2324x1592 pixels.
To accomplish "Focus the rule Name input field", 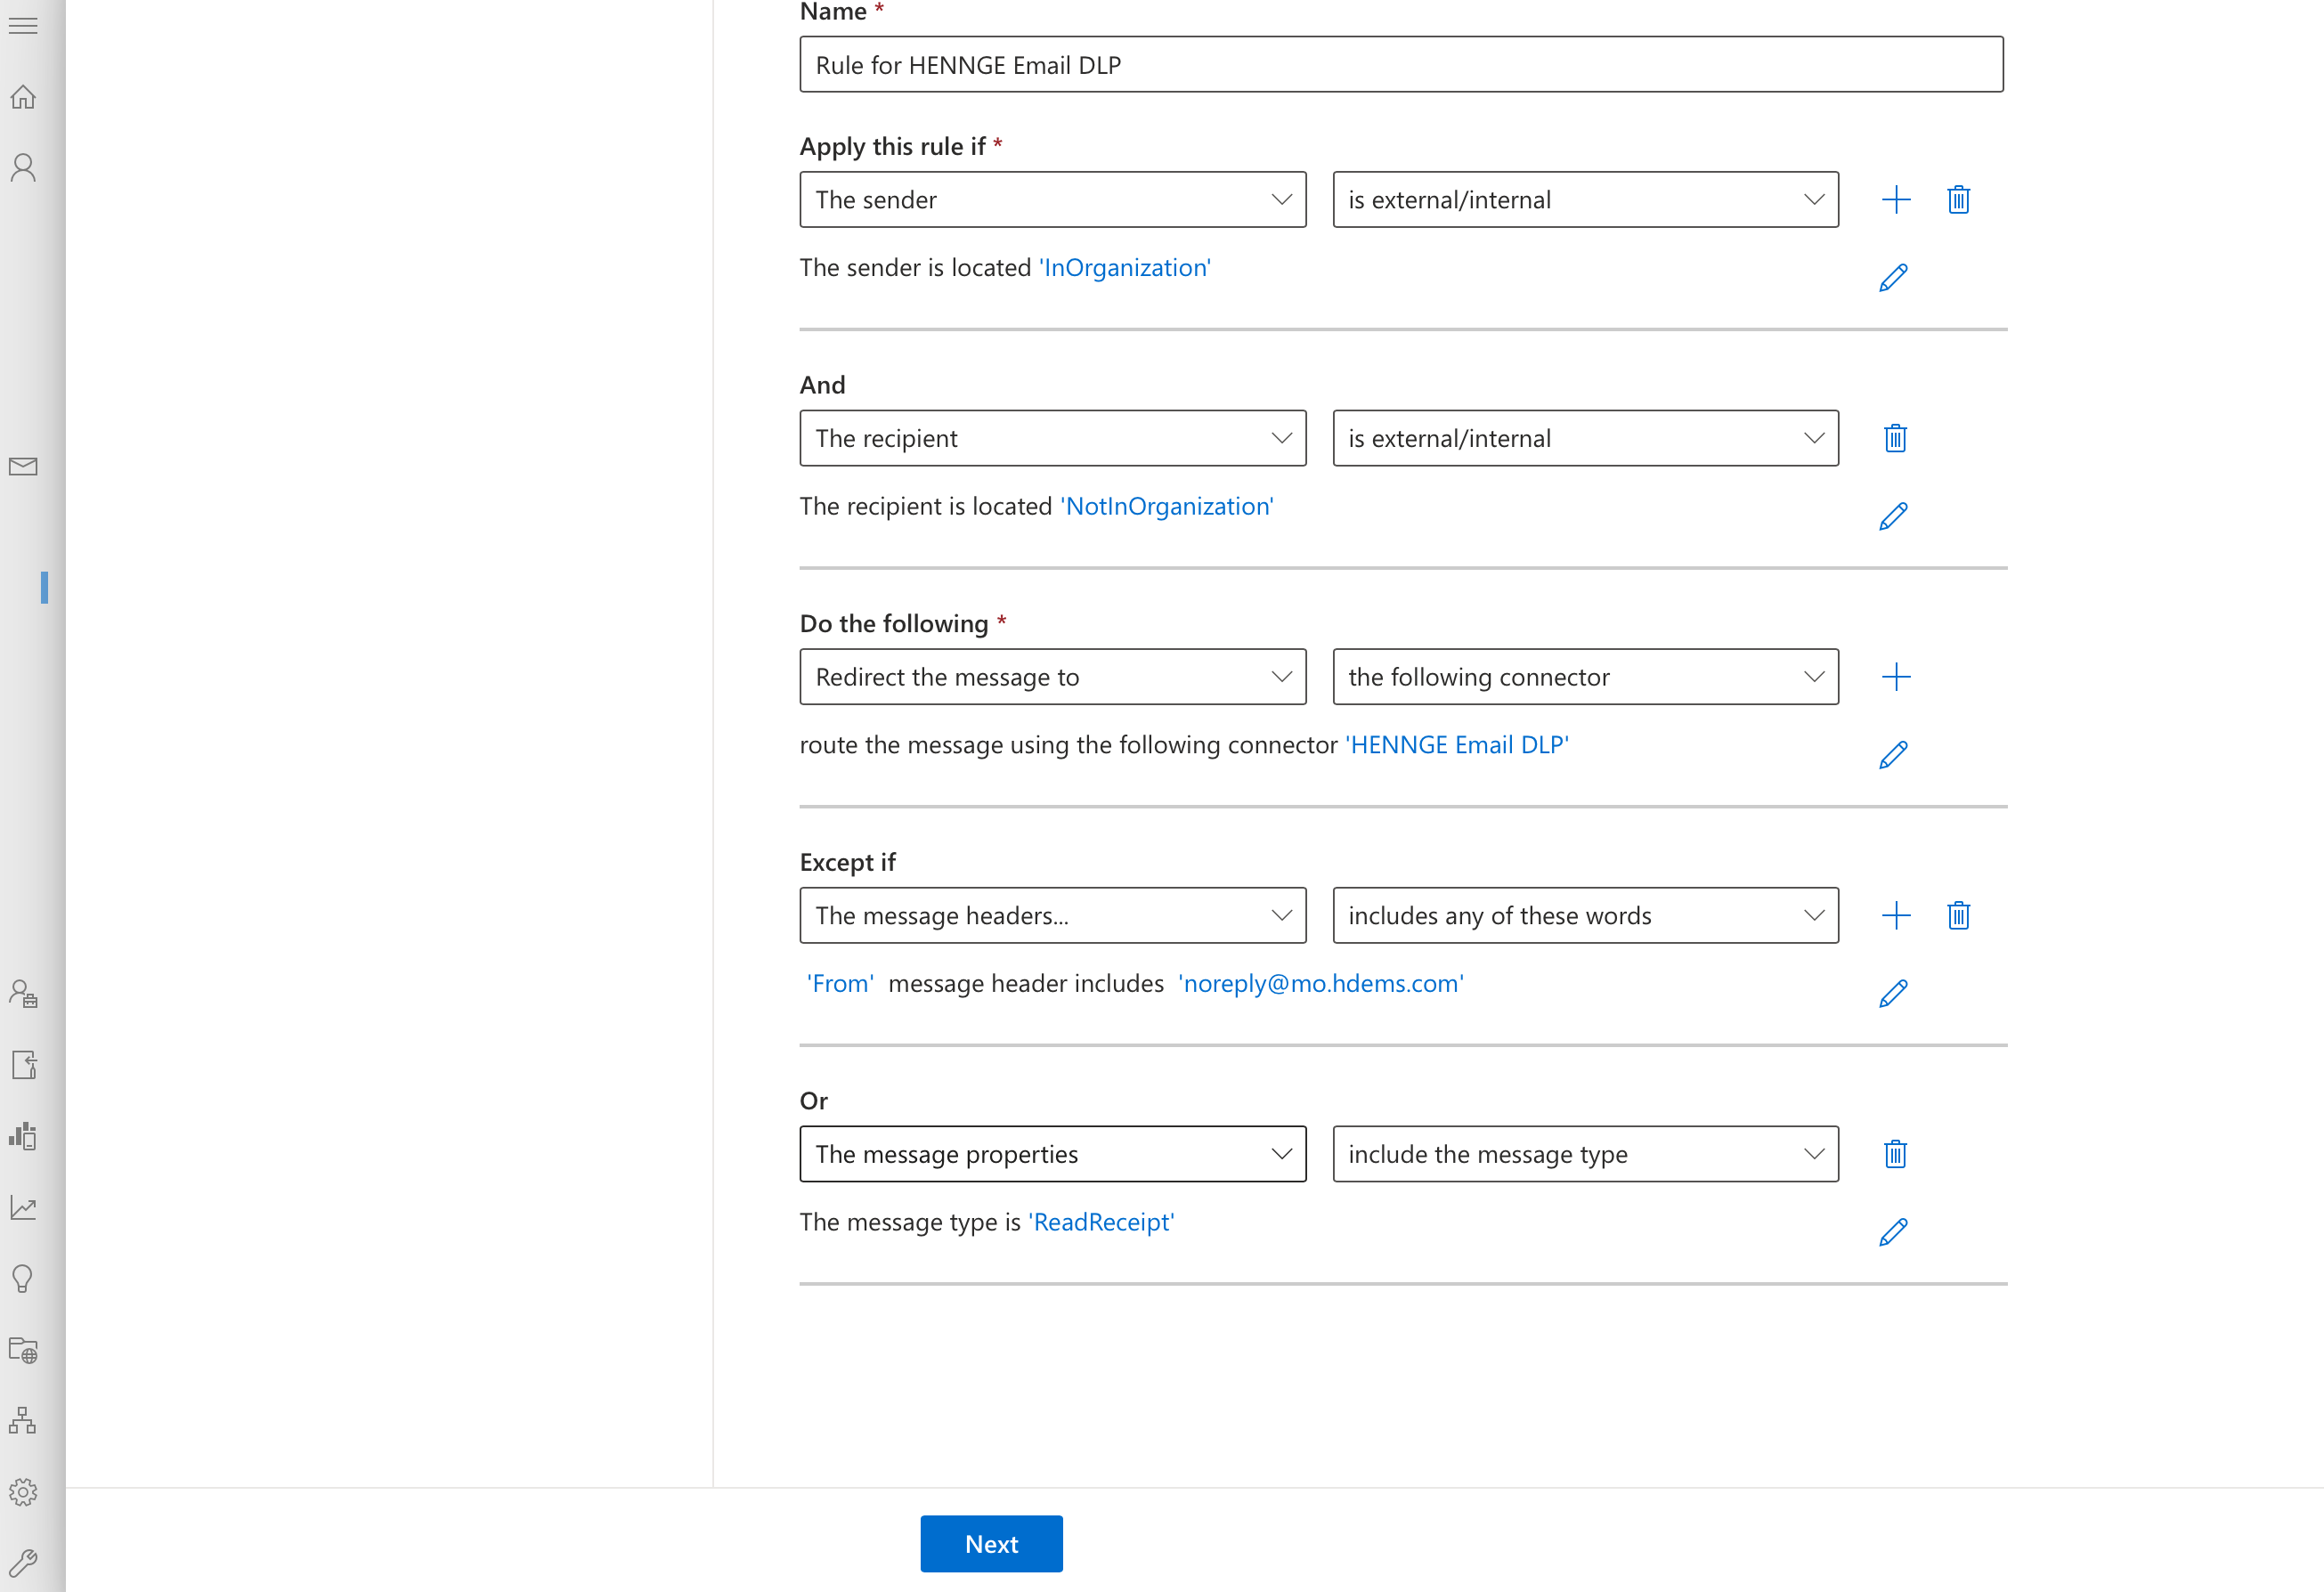I will point(1401,65).
